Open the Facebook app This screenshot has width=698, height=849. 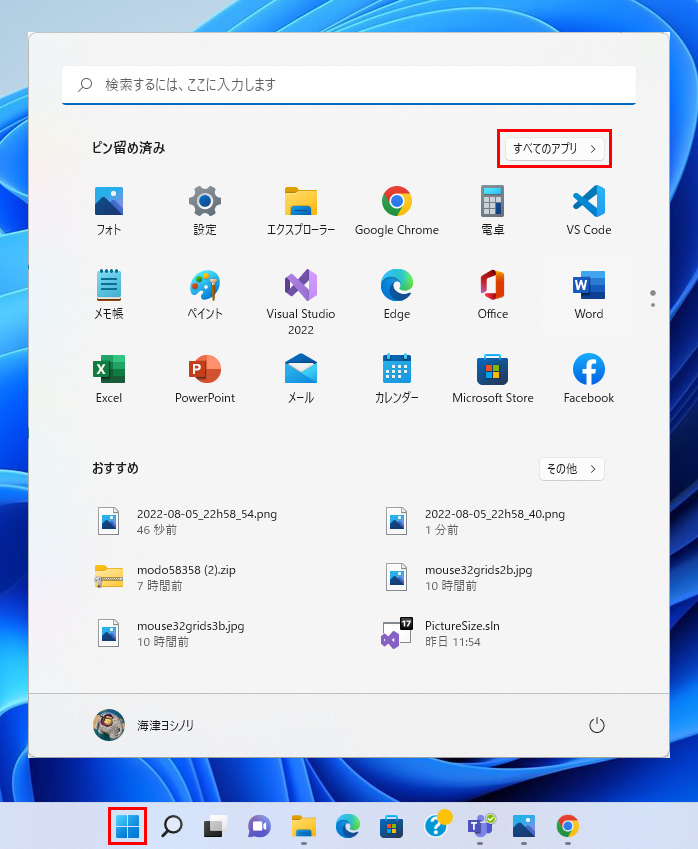[589, 378]
